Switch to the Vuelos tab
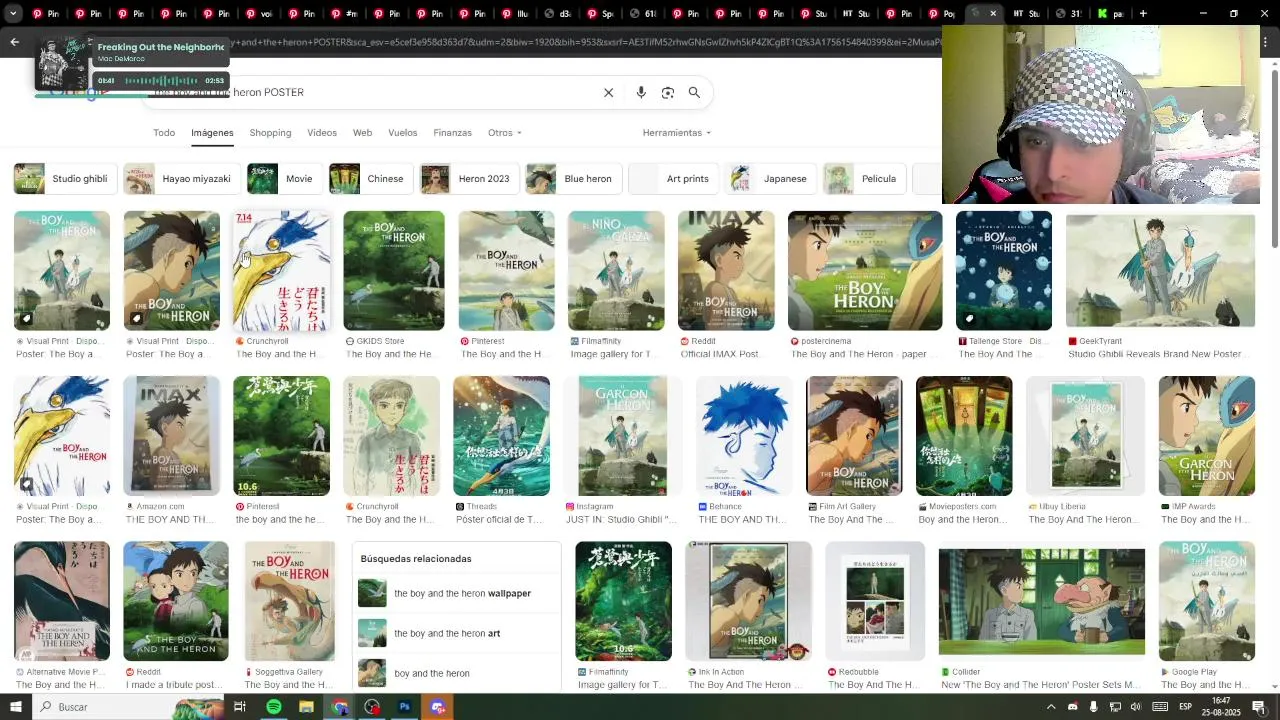Image resolution: width=1280 pixels, height=720 pixels. pos(402,132)
